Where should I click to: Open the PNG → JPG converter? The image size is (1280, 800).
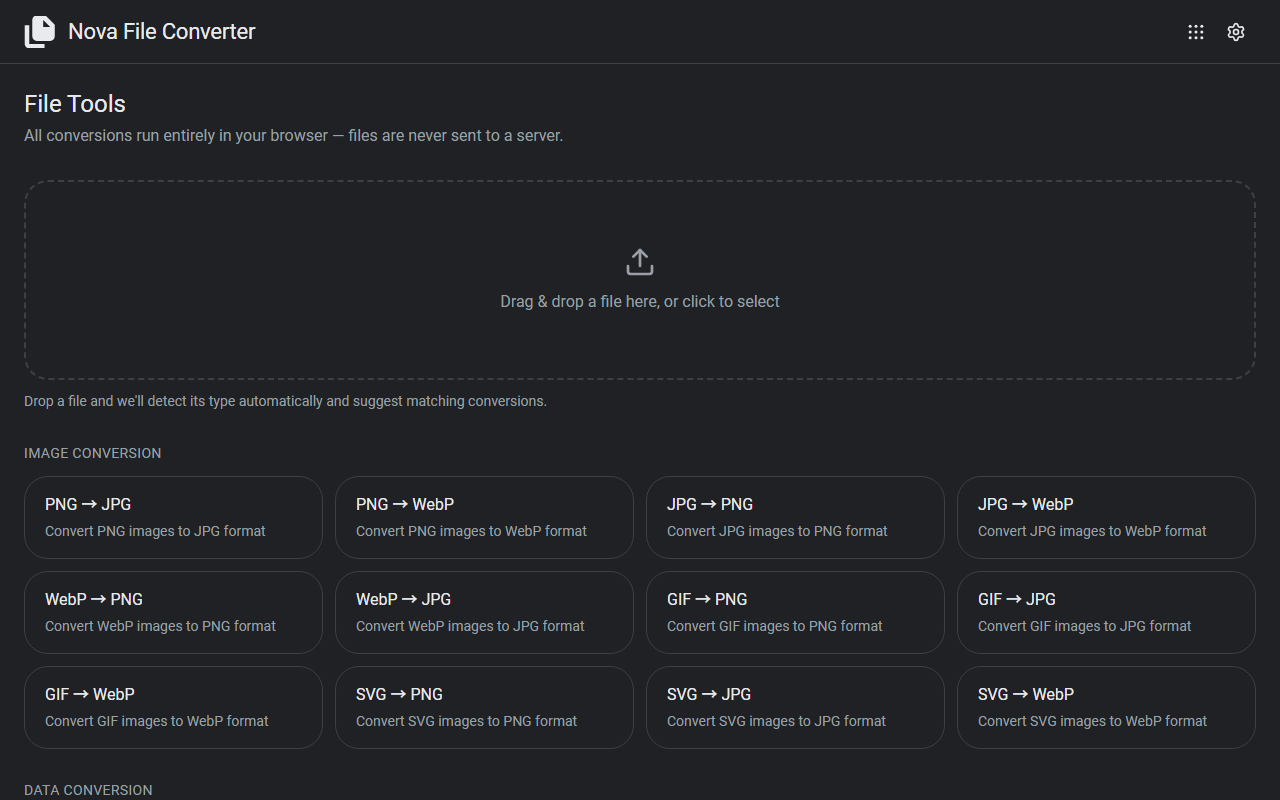click(173, 517)
